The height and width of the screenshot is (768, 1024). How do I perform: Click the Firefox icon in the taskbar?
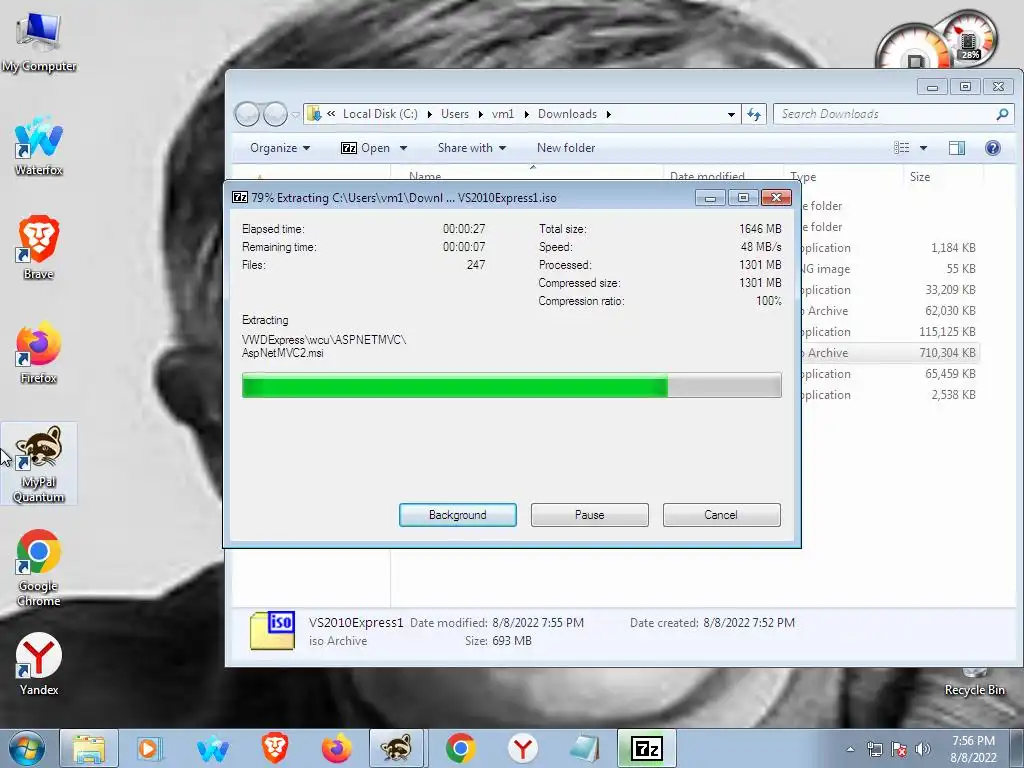(336, 748)
